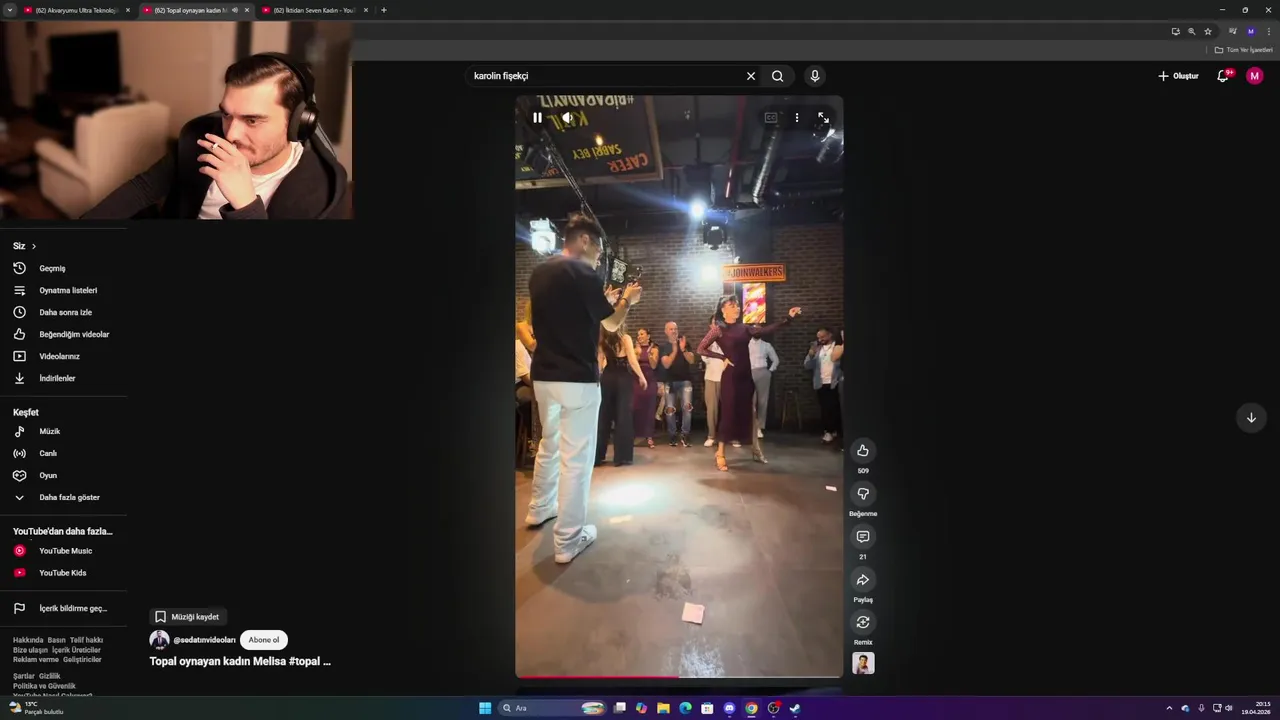Open Chrome zoom indicator

pyautogui.click(x=1192, y=31)
